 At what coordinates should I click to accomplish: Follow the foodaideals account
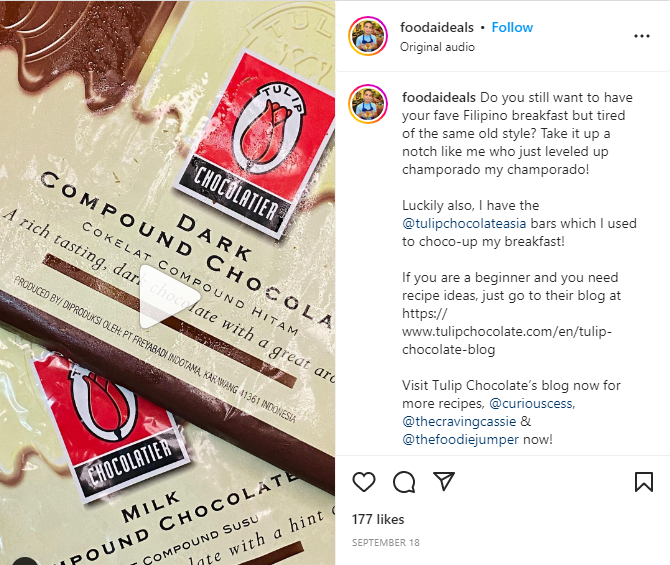click(x=512, y=27)
